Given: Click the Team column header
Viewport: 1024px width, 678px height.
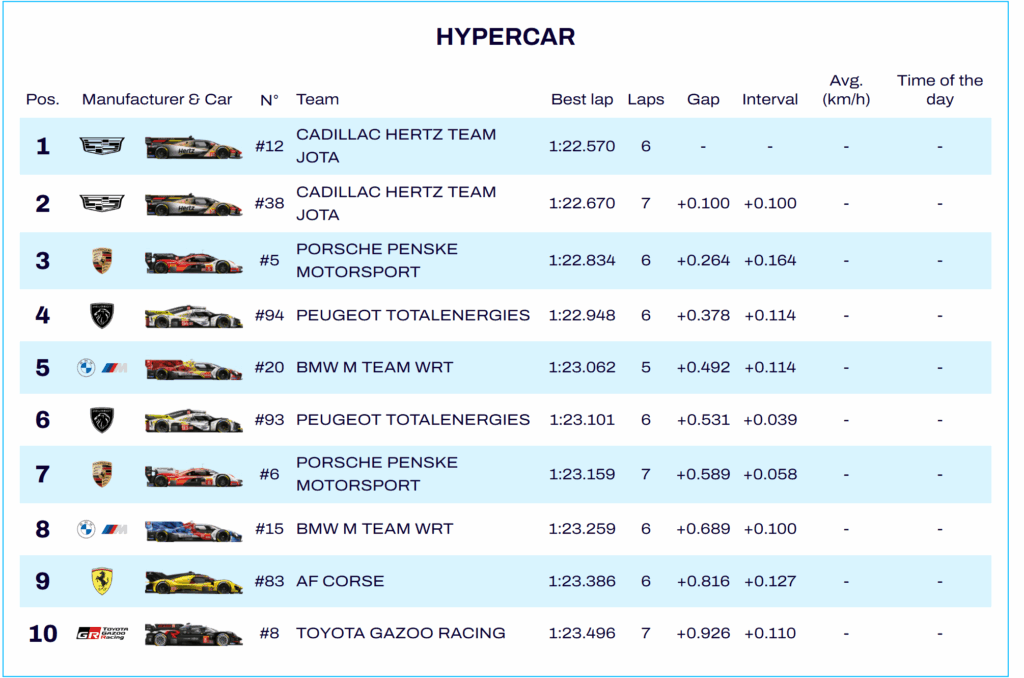Looking at the screenshot, I should 317,99.
